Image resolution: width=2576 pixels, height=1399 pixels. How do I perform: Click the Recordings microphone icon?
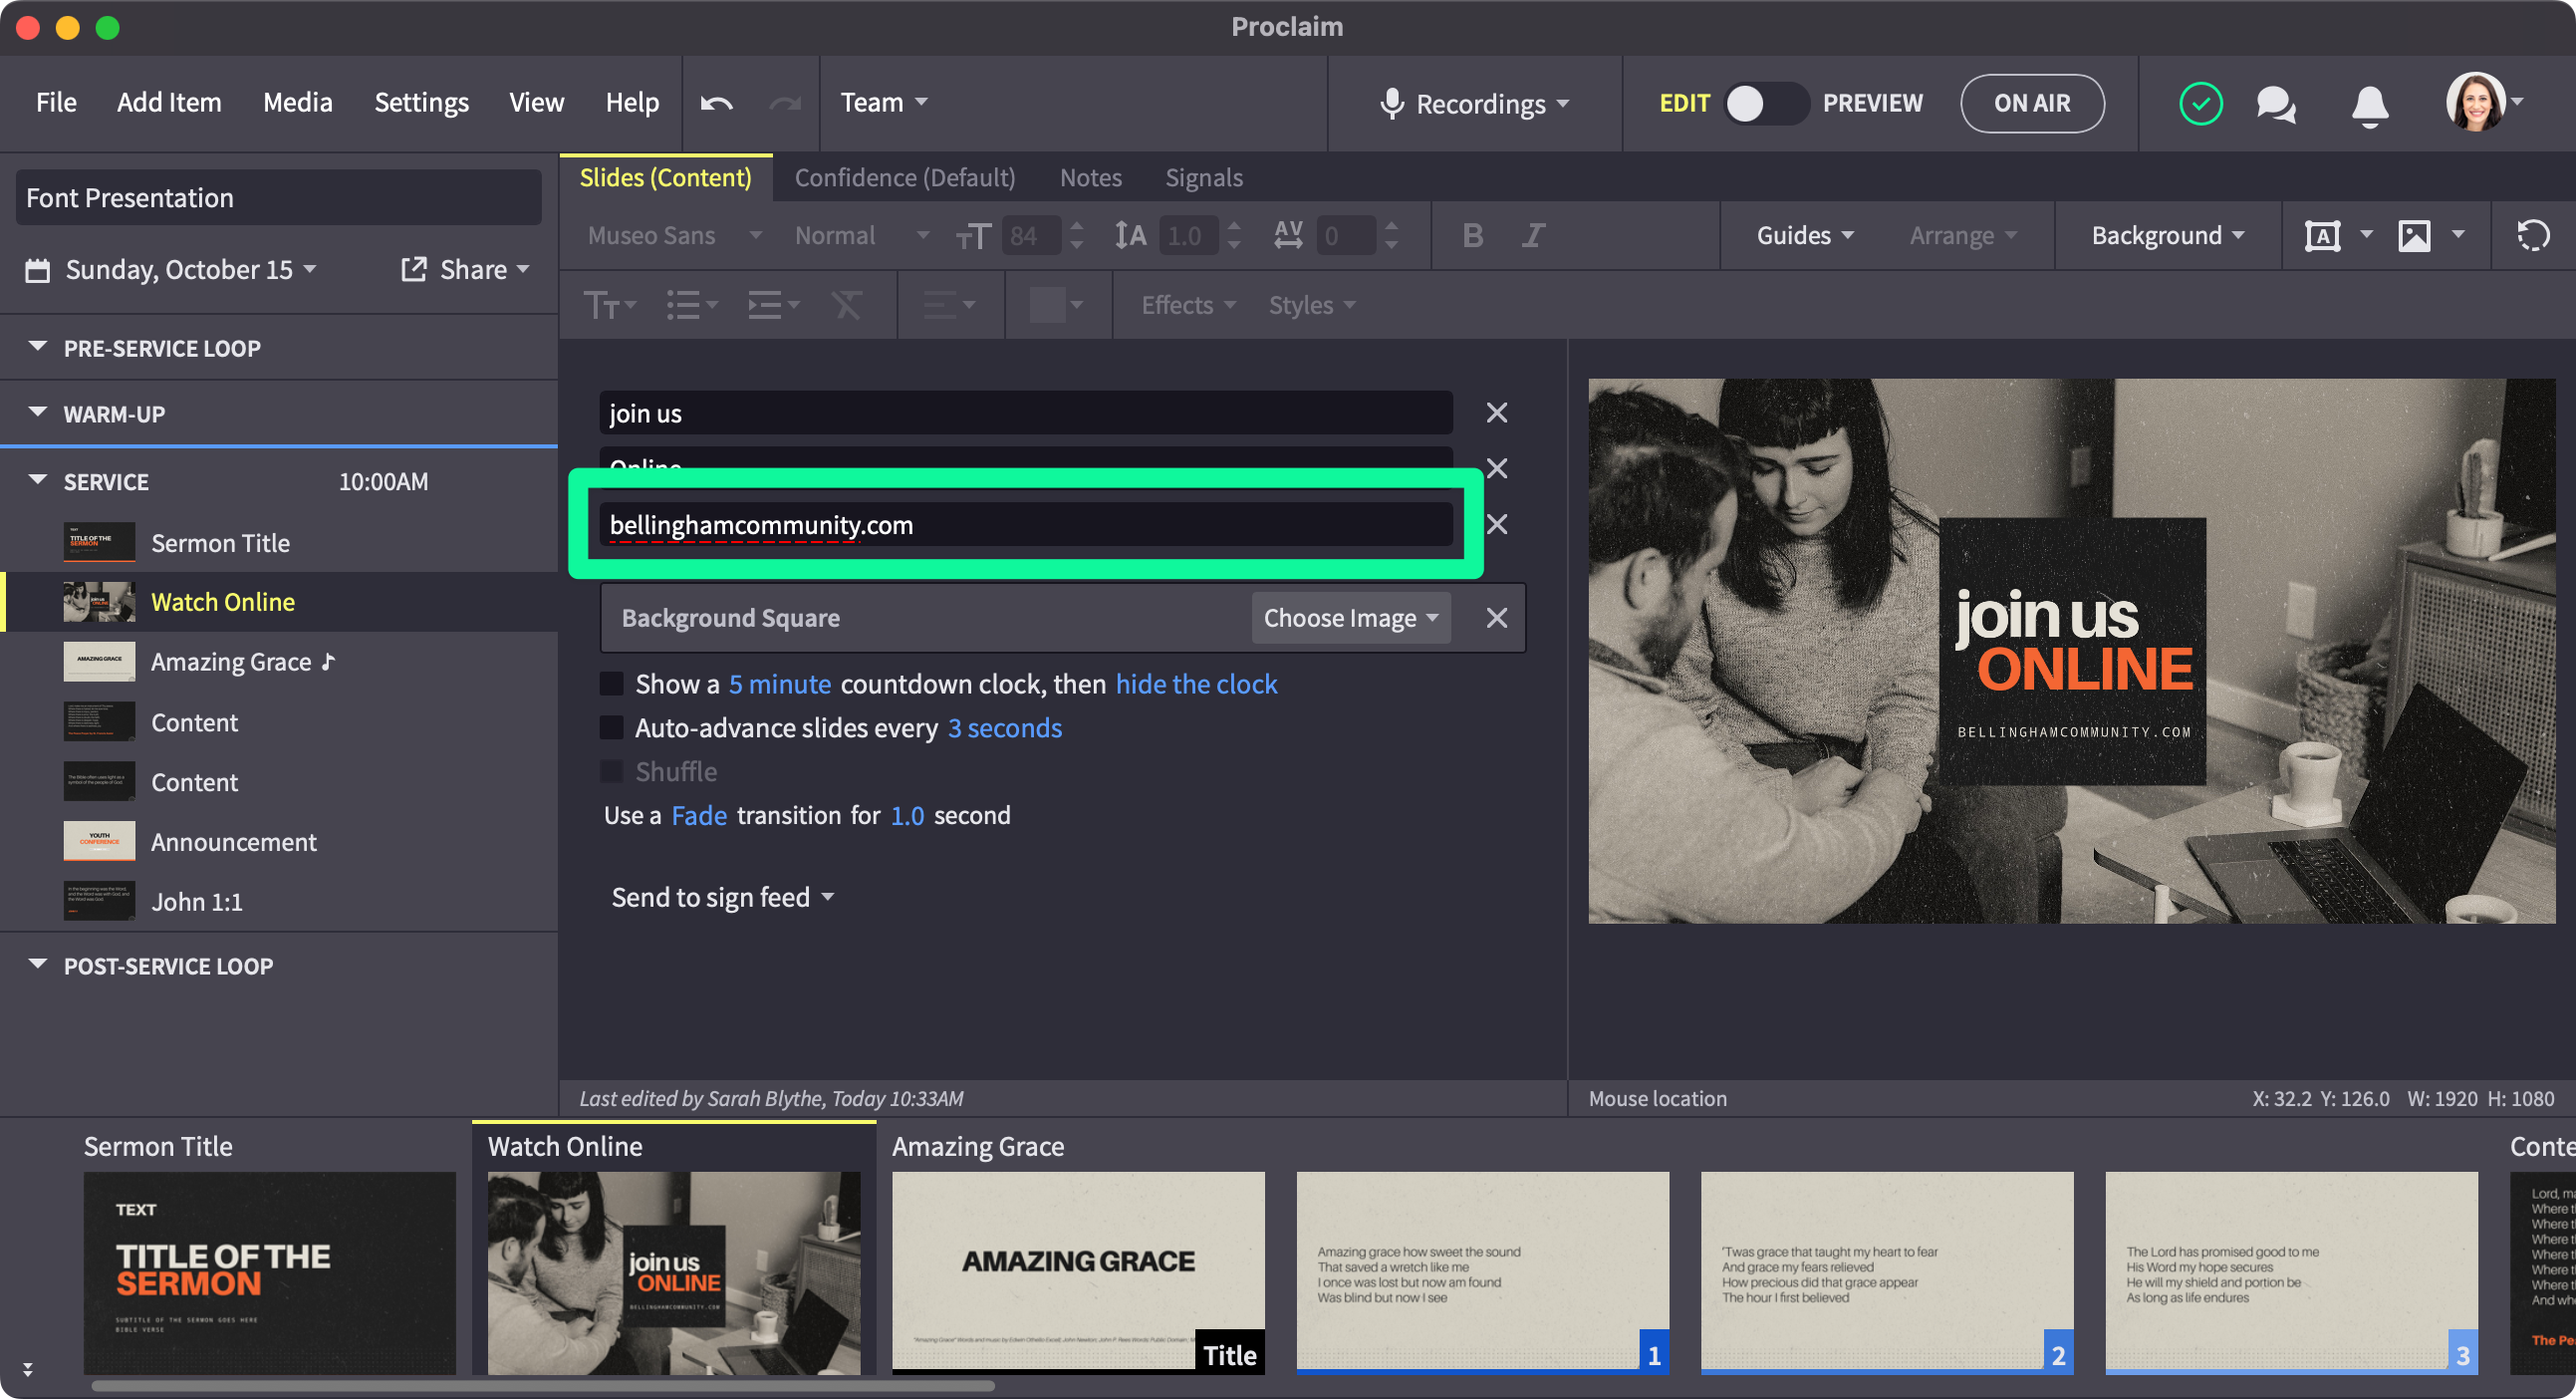coord(1391,104)
